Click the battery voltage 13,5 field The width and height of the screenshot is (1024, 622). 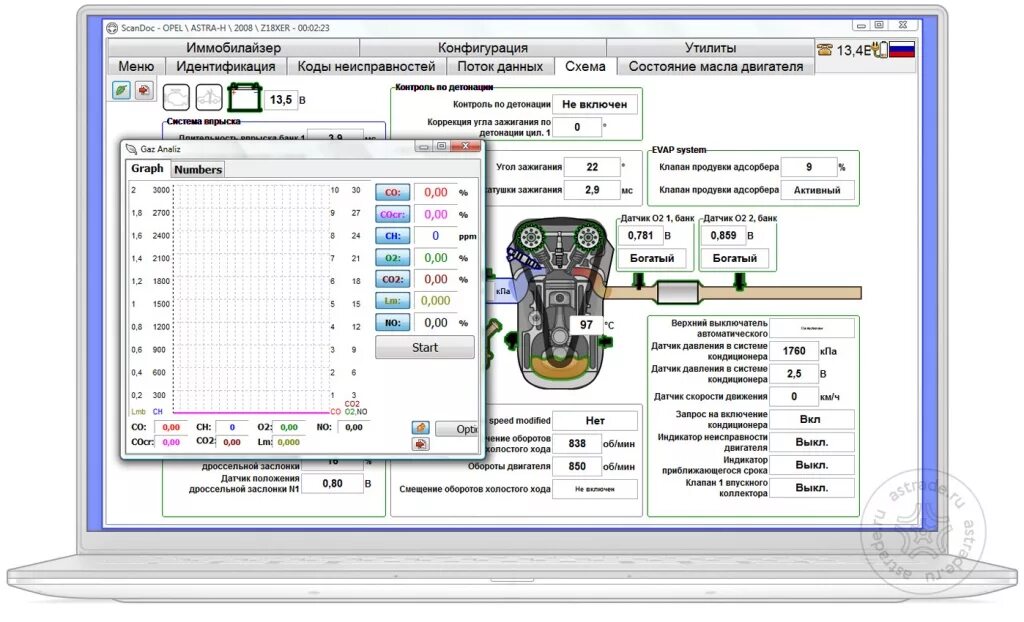tap(281, 100)
